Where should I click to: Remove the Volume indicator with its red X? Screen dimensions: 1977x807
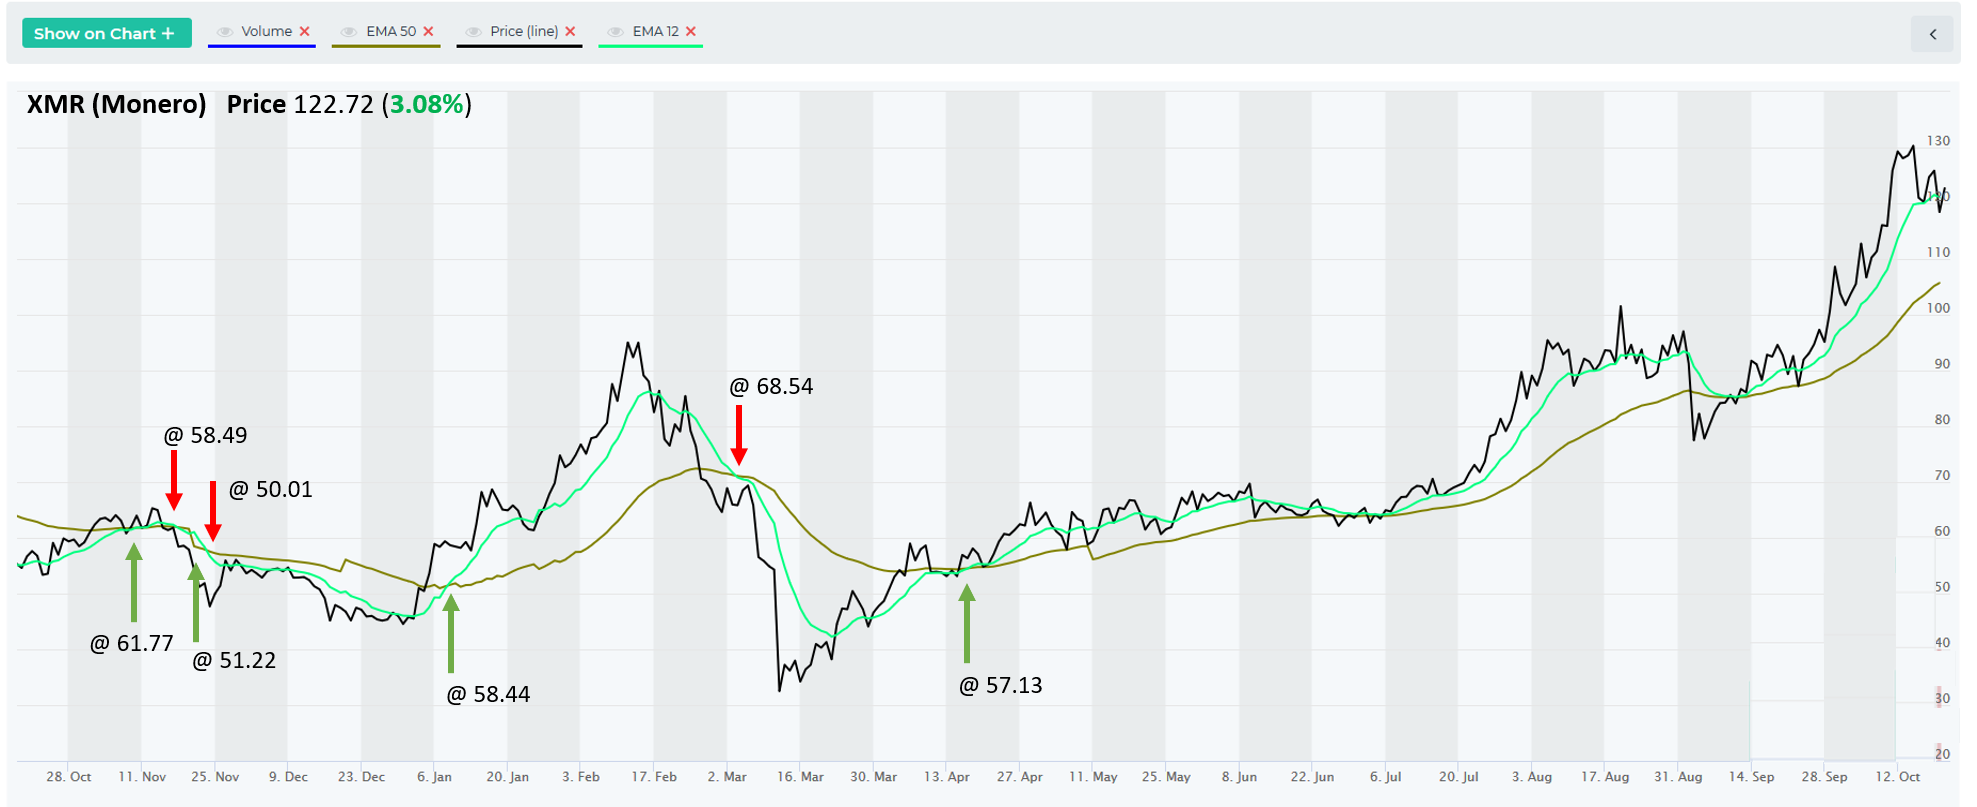click(x=305, y=32)
